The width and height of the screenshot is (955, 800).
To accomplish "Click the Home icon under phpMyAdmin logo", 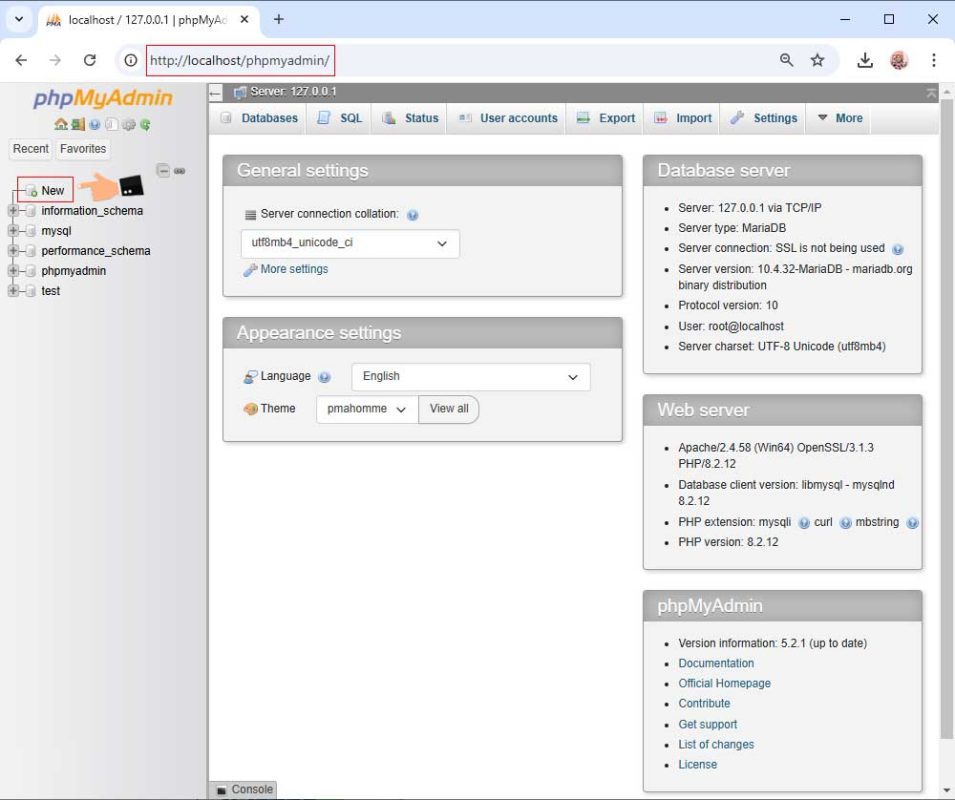I will (x=61, y=125).
